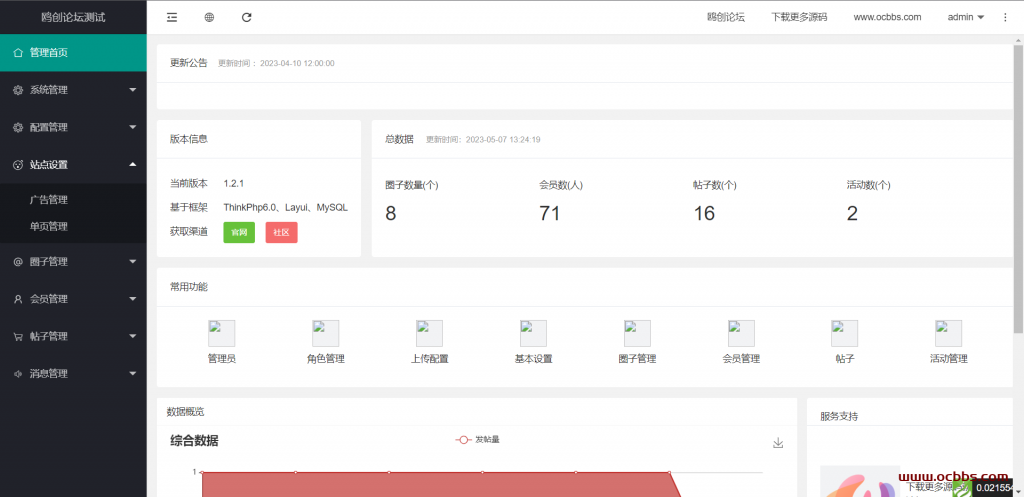This screenshot has width=1024, height=497.
Task: Click the 服务支持 thumbnail image
Action: click(x=859, y=481)
